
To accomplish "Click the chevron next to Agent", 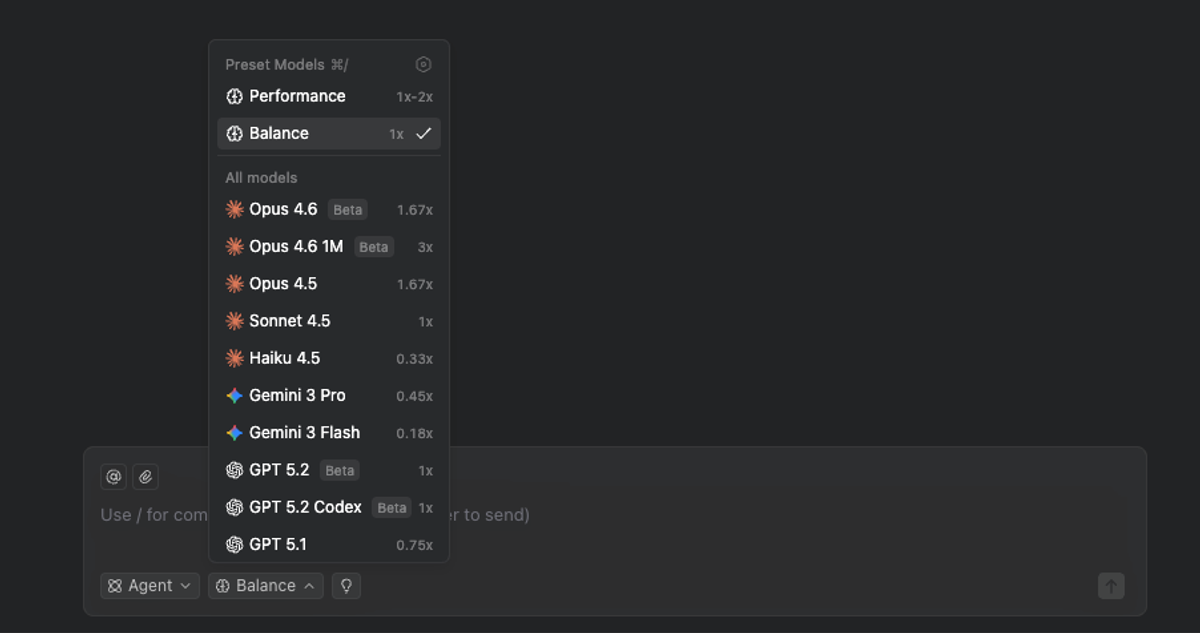I will [186, 586].
